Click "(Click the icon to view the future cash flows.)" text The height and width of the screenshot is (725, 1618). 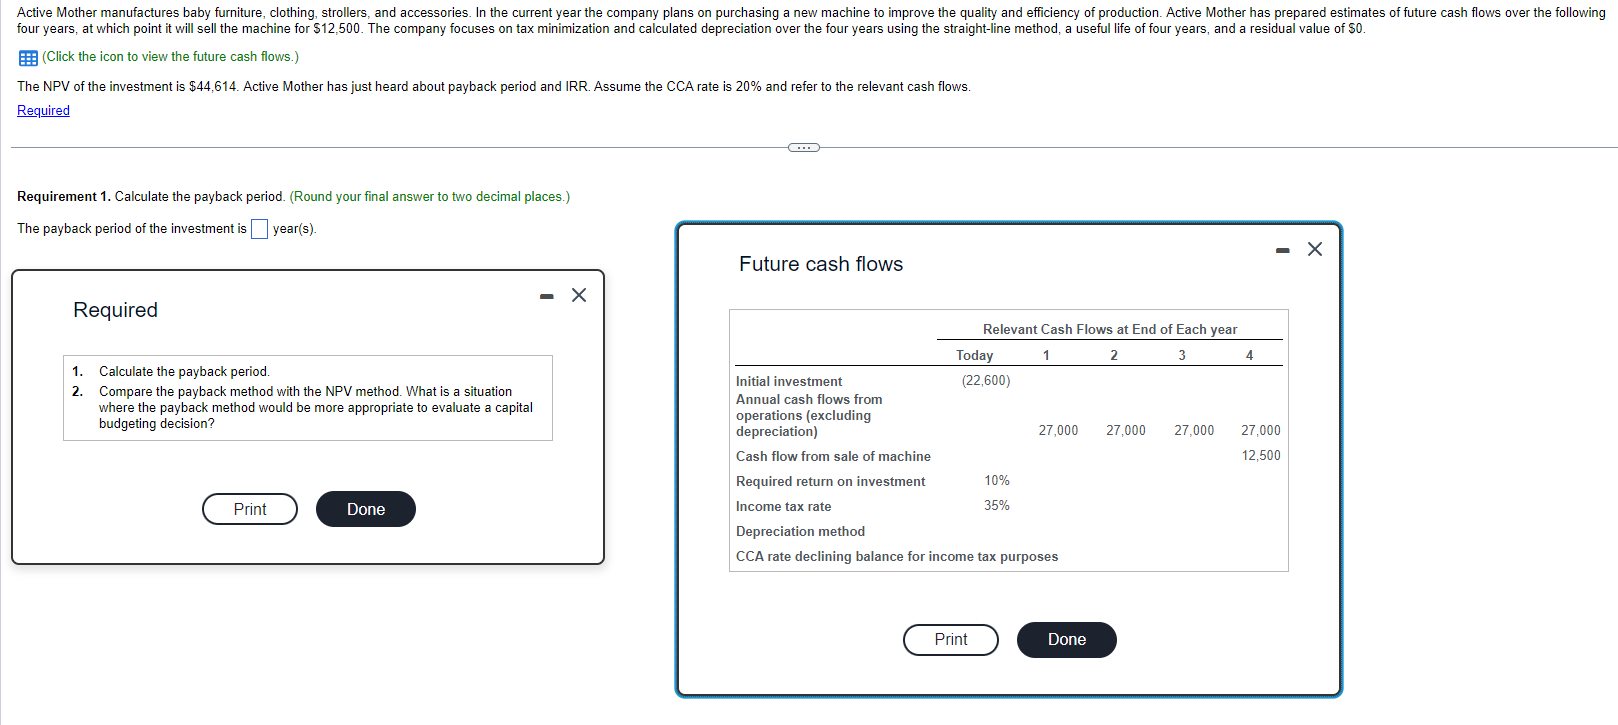170,57
